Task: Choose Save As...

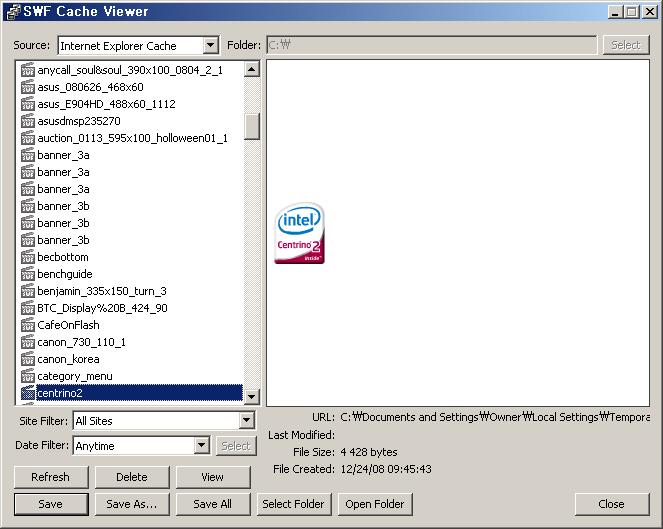Action: 132,504
